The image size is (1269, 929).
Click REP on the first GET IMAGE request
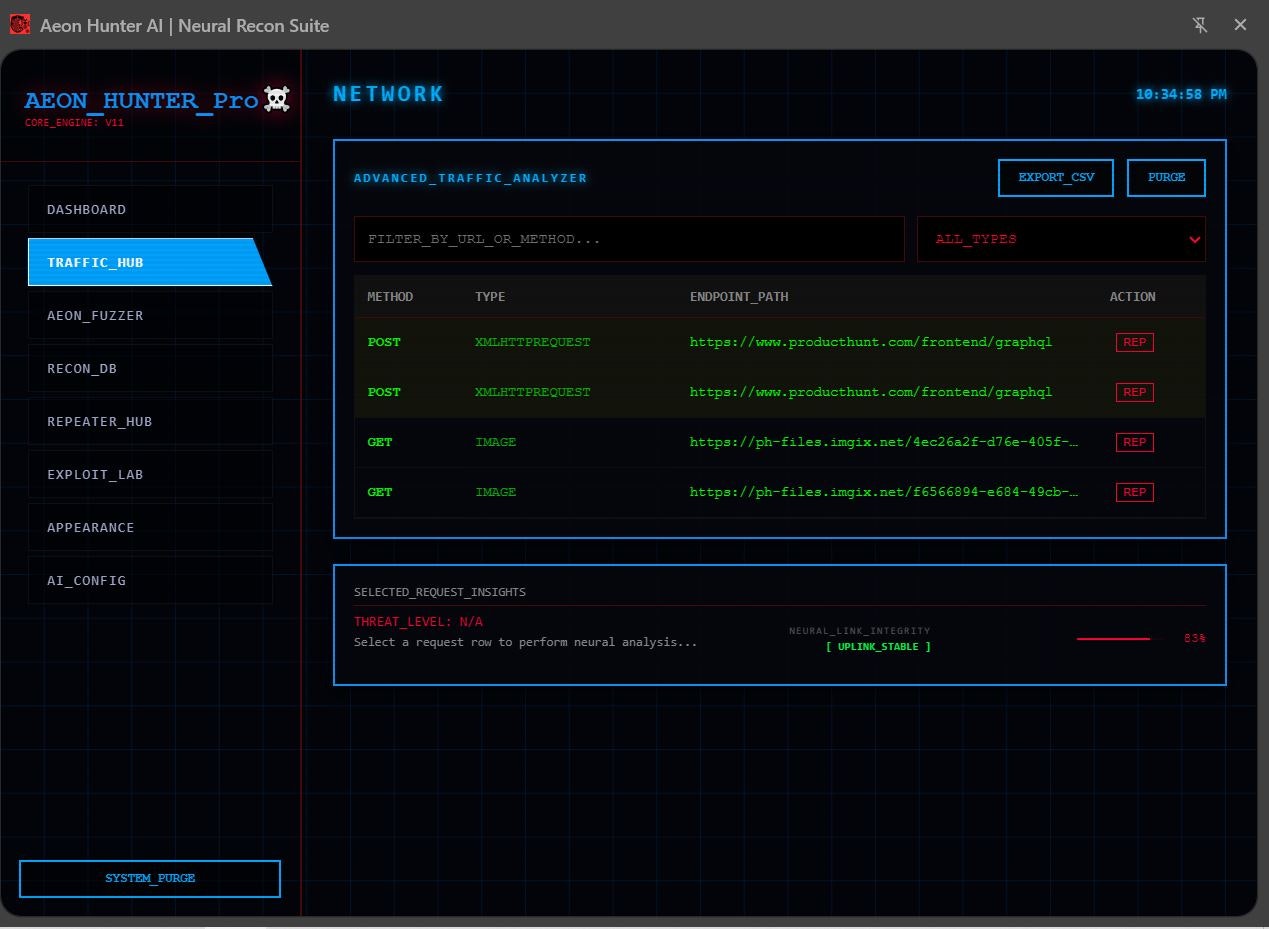(x=1134, y=441)
